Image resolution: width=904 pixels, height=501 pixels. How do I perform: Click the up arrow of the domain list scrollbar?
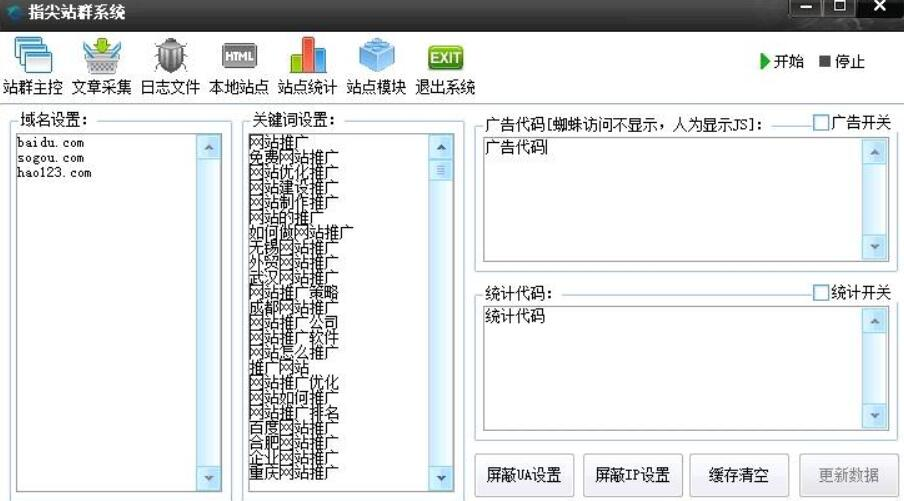point(209,148)
